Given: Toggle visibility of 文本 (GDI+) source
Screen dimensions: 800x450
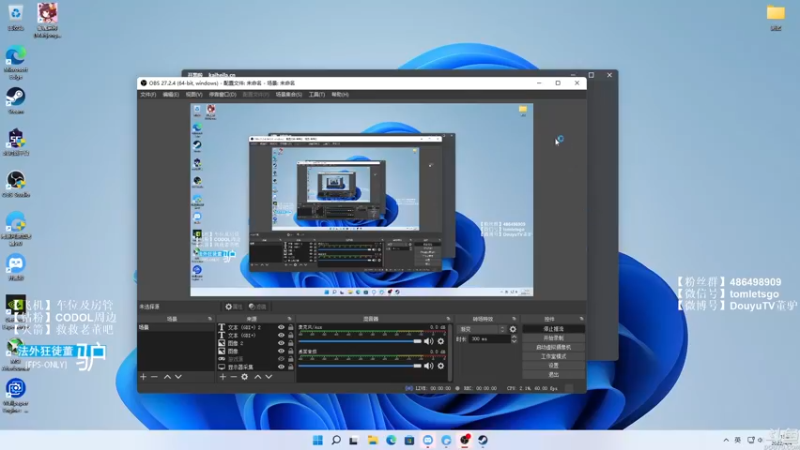Looking at the screenshot, I should tap(281, 335).
